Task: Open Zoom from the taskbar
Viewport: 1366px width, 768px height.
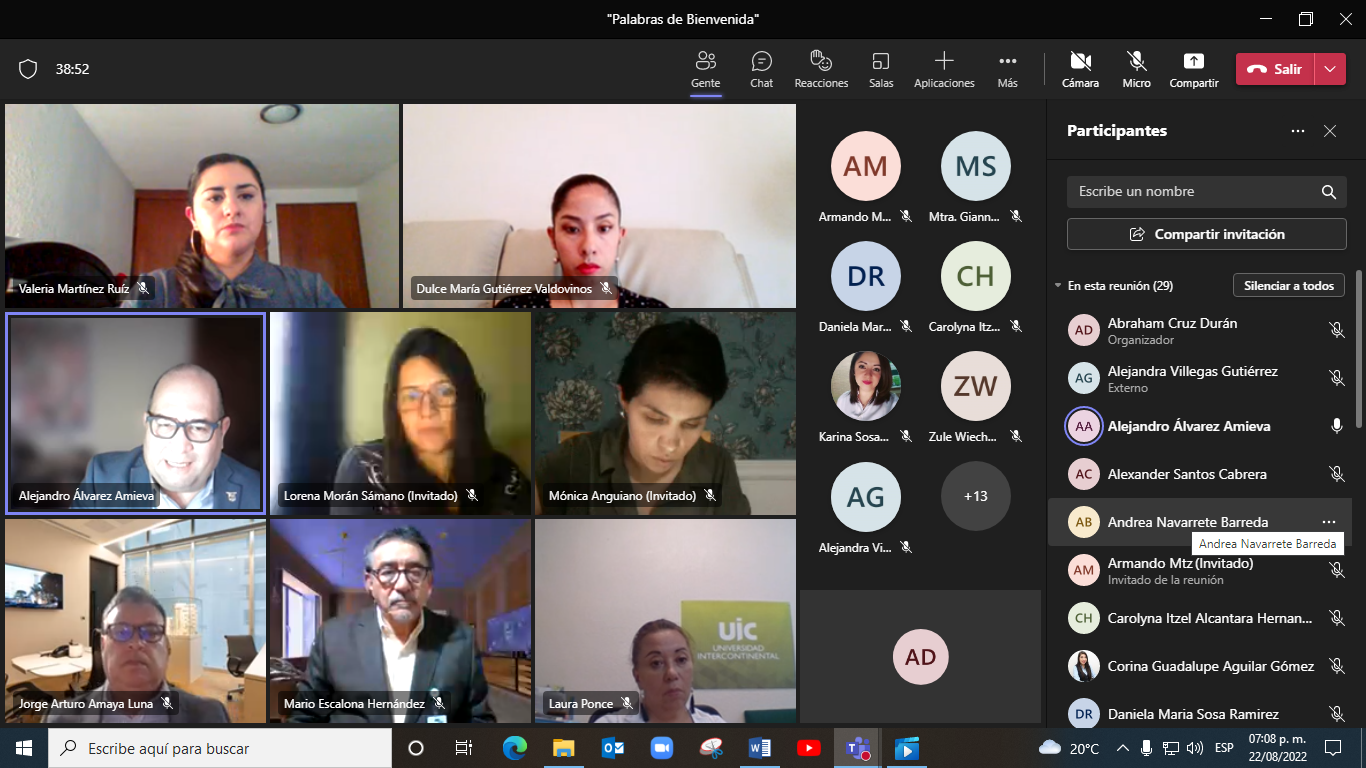Action: click(662, 748)
